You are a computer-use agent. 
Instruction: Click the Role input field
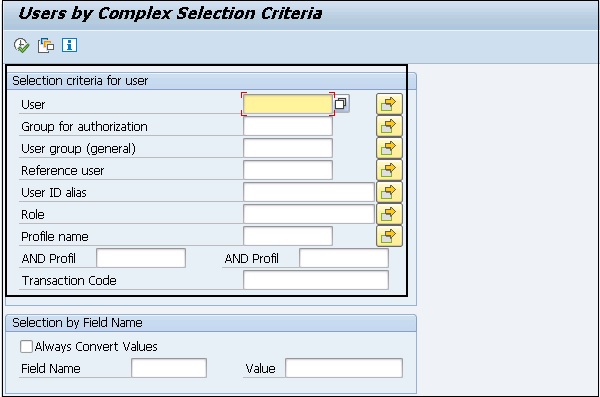[308, 214]
